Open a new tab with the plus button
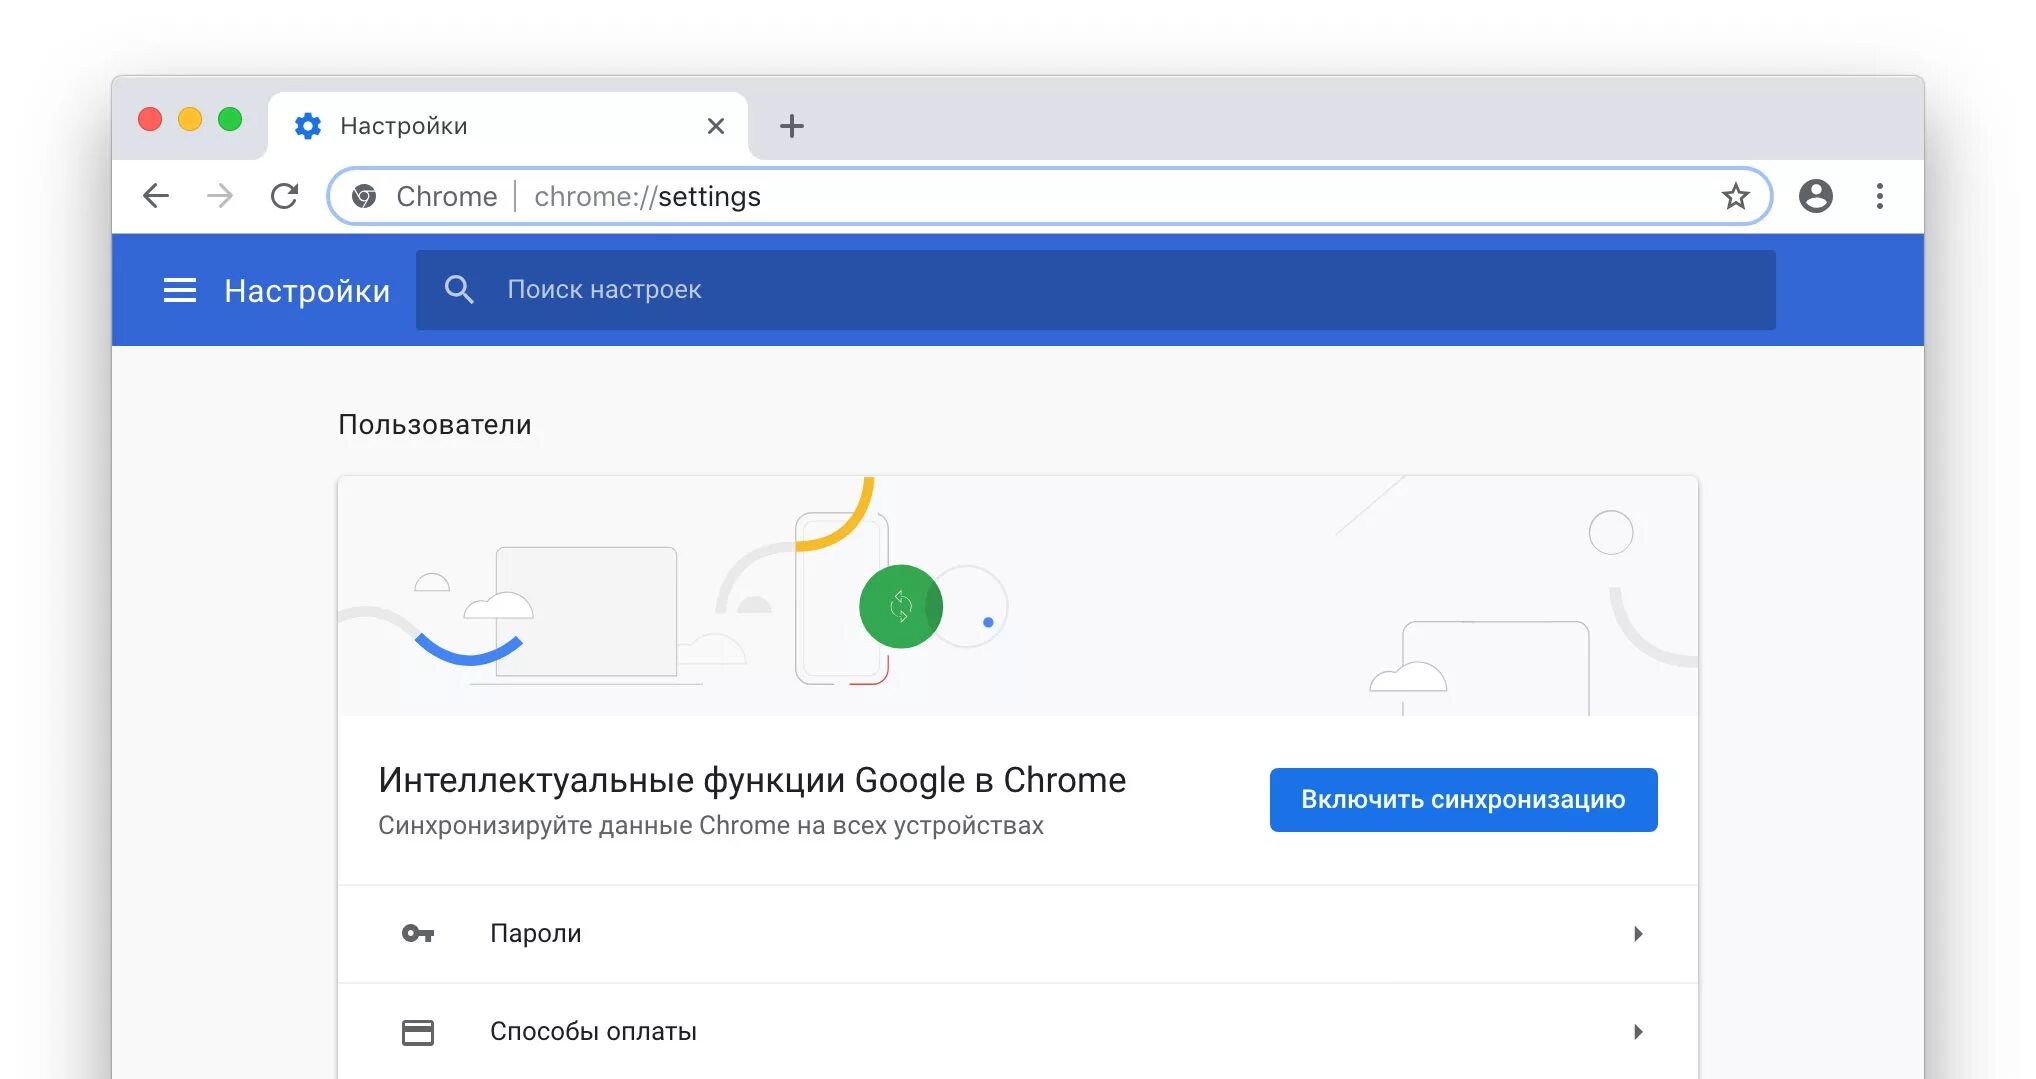This screenshot has height=1079, width=2036. click(792, 126)
